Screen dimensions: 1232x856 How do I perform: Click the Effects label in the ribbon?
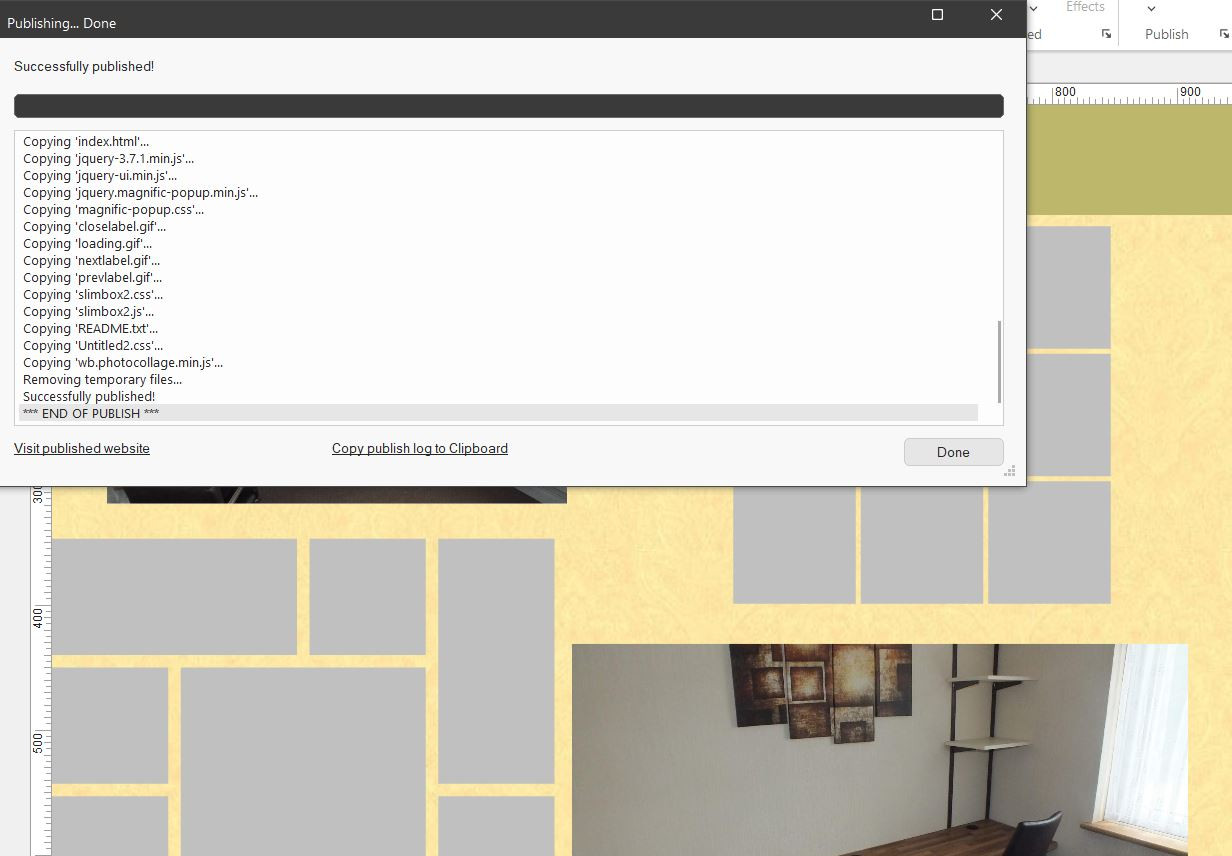point(1085,7)
